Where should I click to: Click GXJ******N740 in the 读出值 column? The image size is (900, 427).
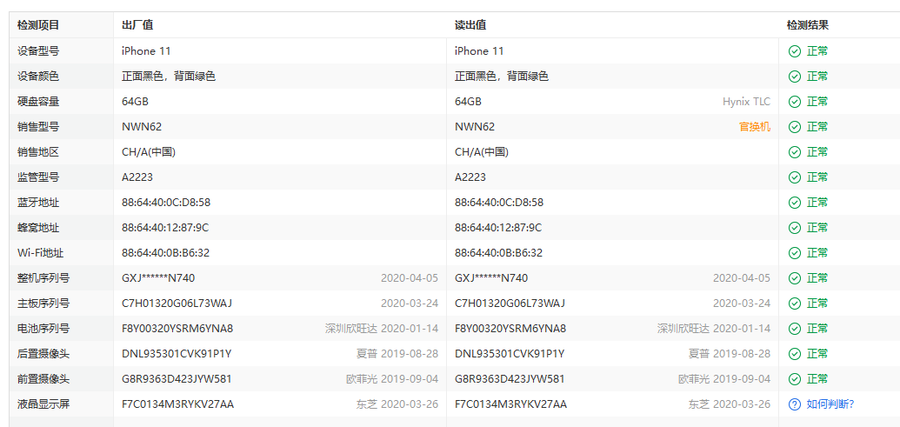click(491, 278)
